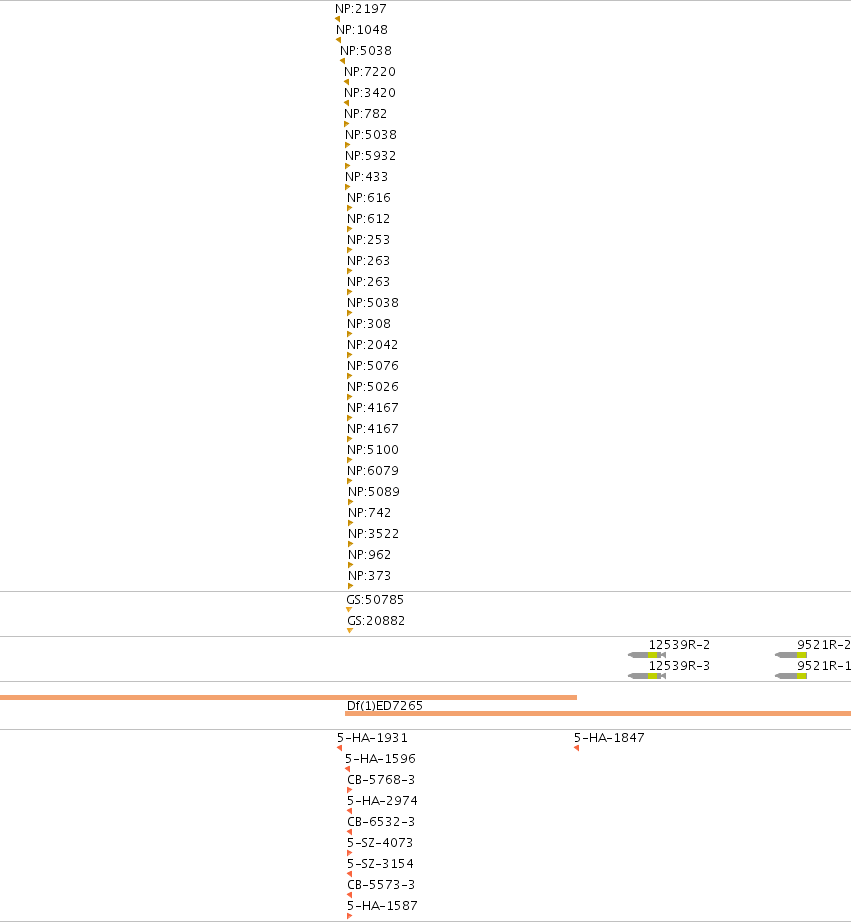
Task: Click the right-pointing arrow below NP:782
Action: point(346,124)
